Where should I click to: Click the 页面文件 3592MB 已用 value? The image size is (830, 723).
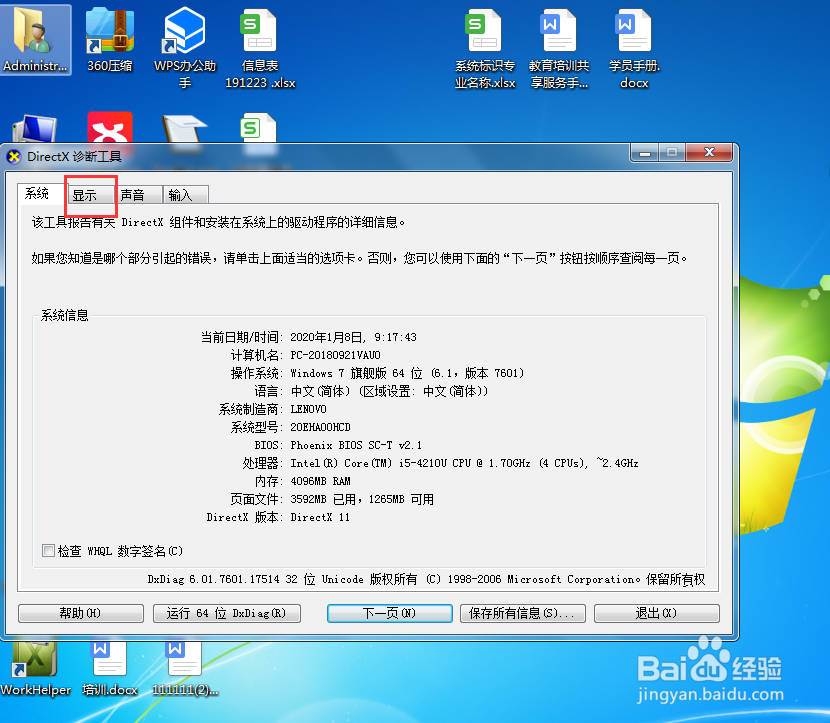click(x=362, y=499)
